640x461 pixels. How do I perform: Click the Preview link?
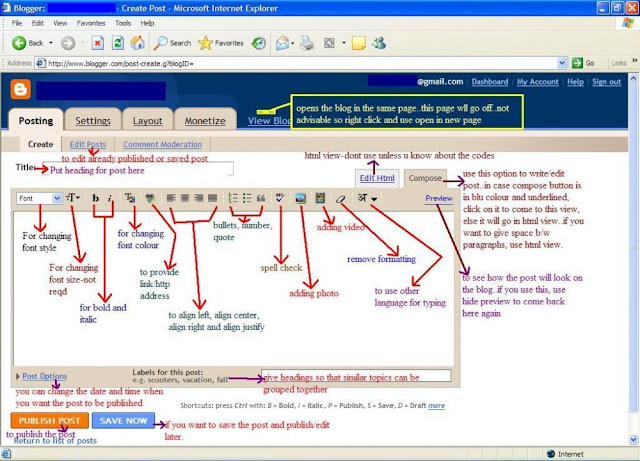[439, 198]
